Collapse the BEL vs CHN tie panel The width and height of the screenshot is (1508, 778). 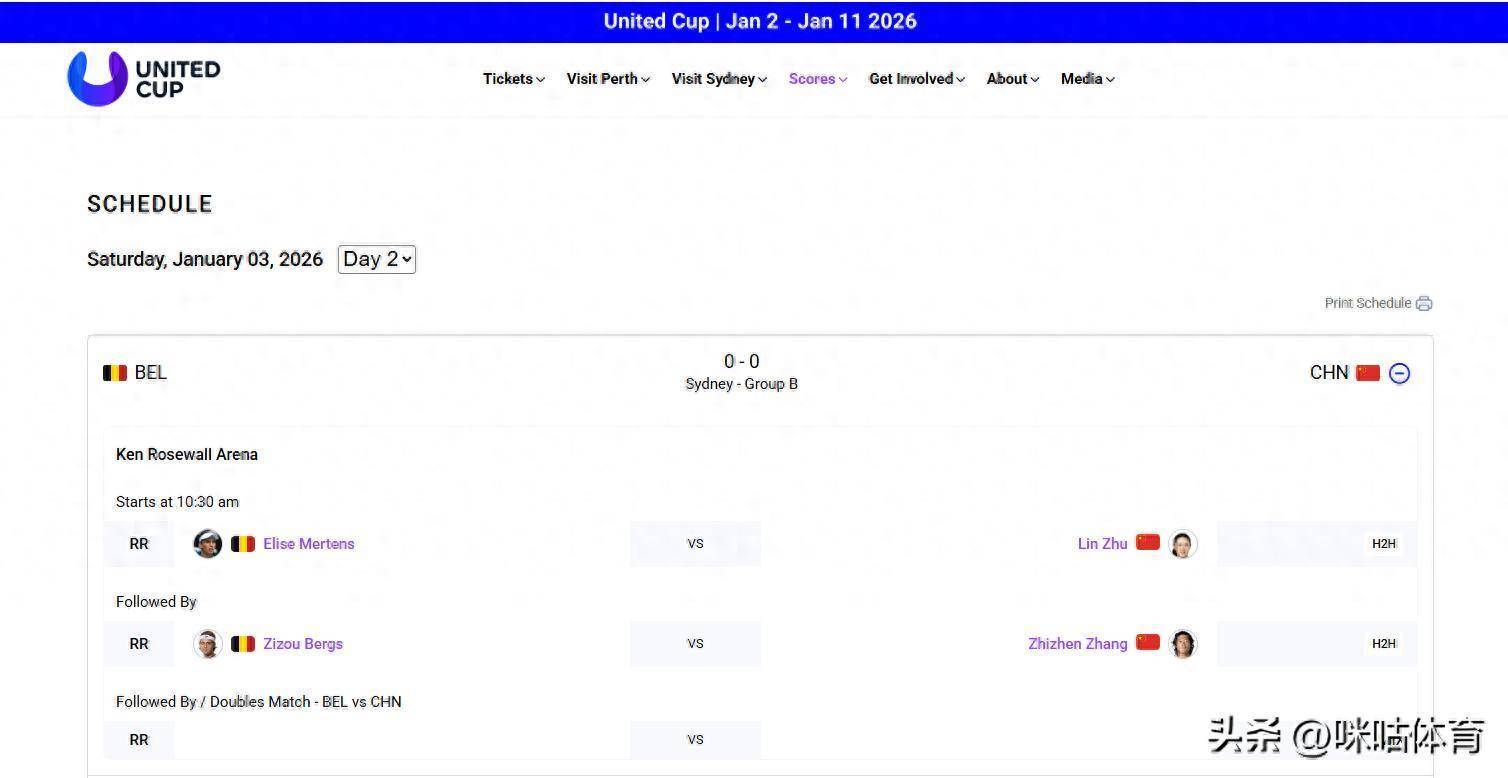(1399, 373)
